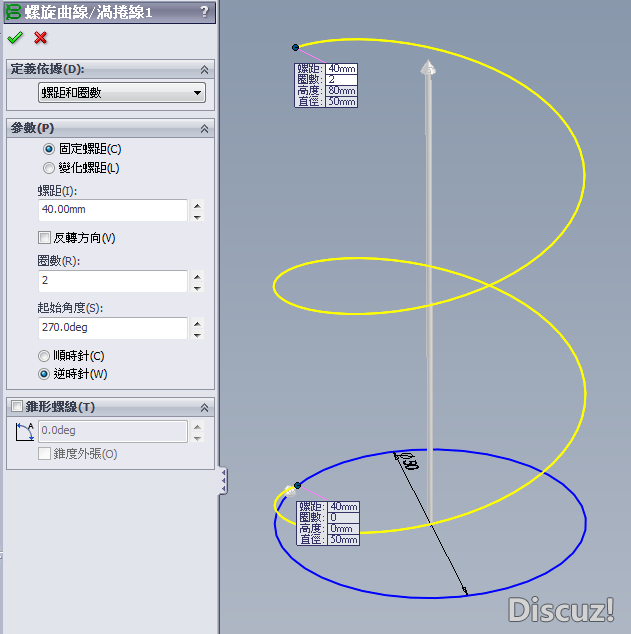Decrease 圈數 value with down arrow
This screenshot has width=631, height=634.
tap(197, 288)
